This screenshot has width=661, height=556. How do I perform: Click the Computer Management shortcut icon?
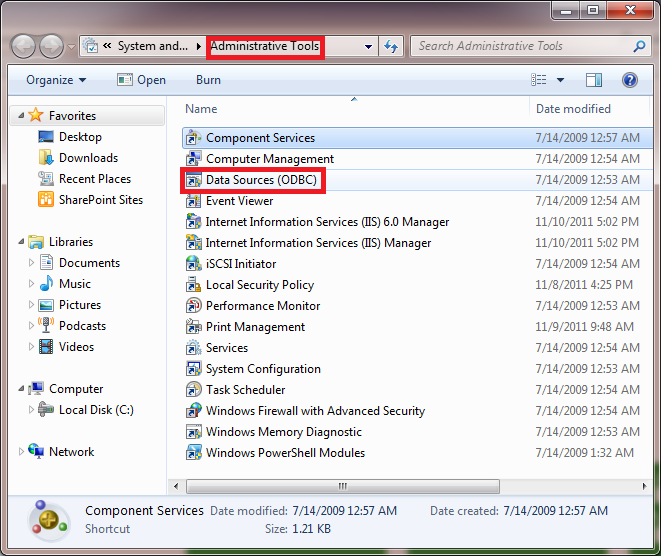pyautogui.click(x=193, y=159)
